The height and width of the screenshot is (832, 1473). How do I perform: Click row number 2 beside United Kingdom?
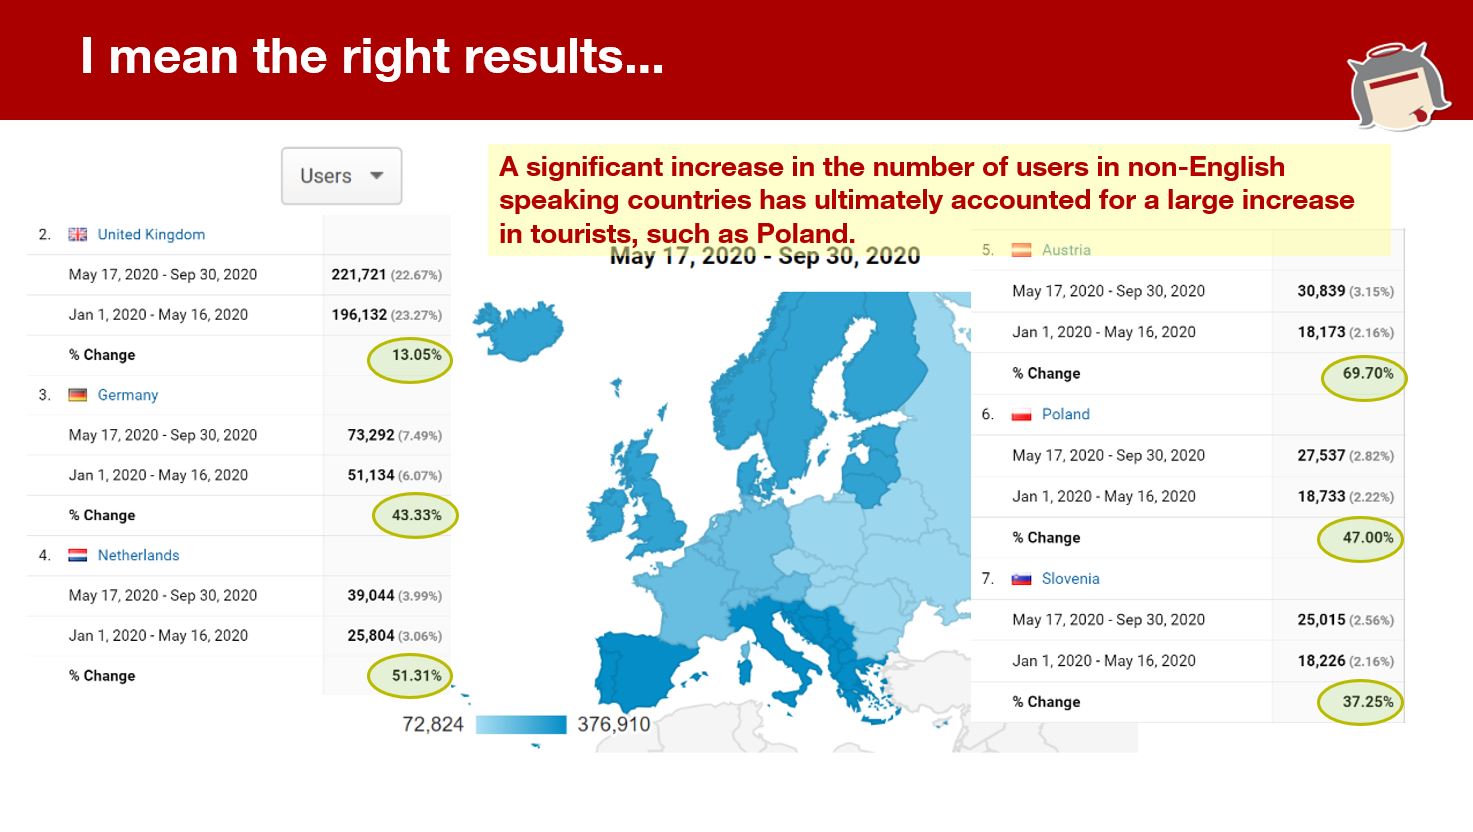pos(44,234)
